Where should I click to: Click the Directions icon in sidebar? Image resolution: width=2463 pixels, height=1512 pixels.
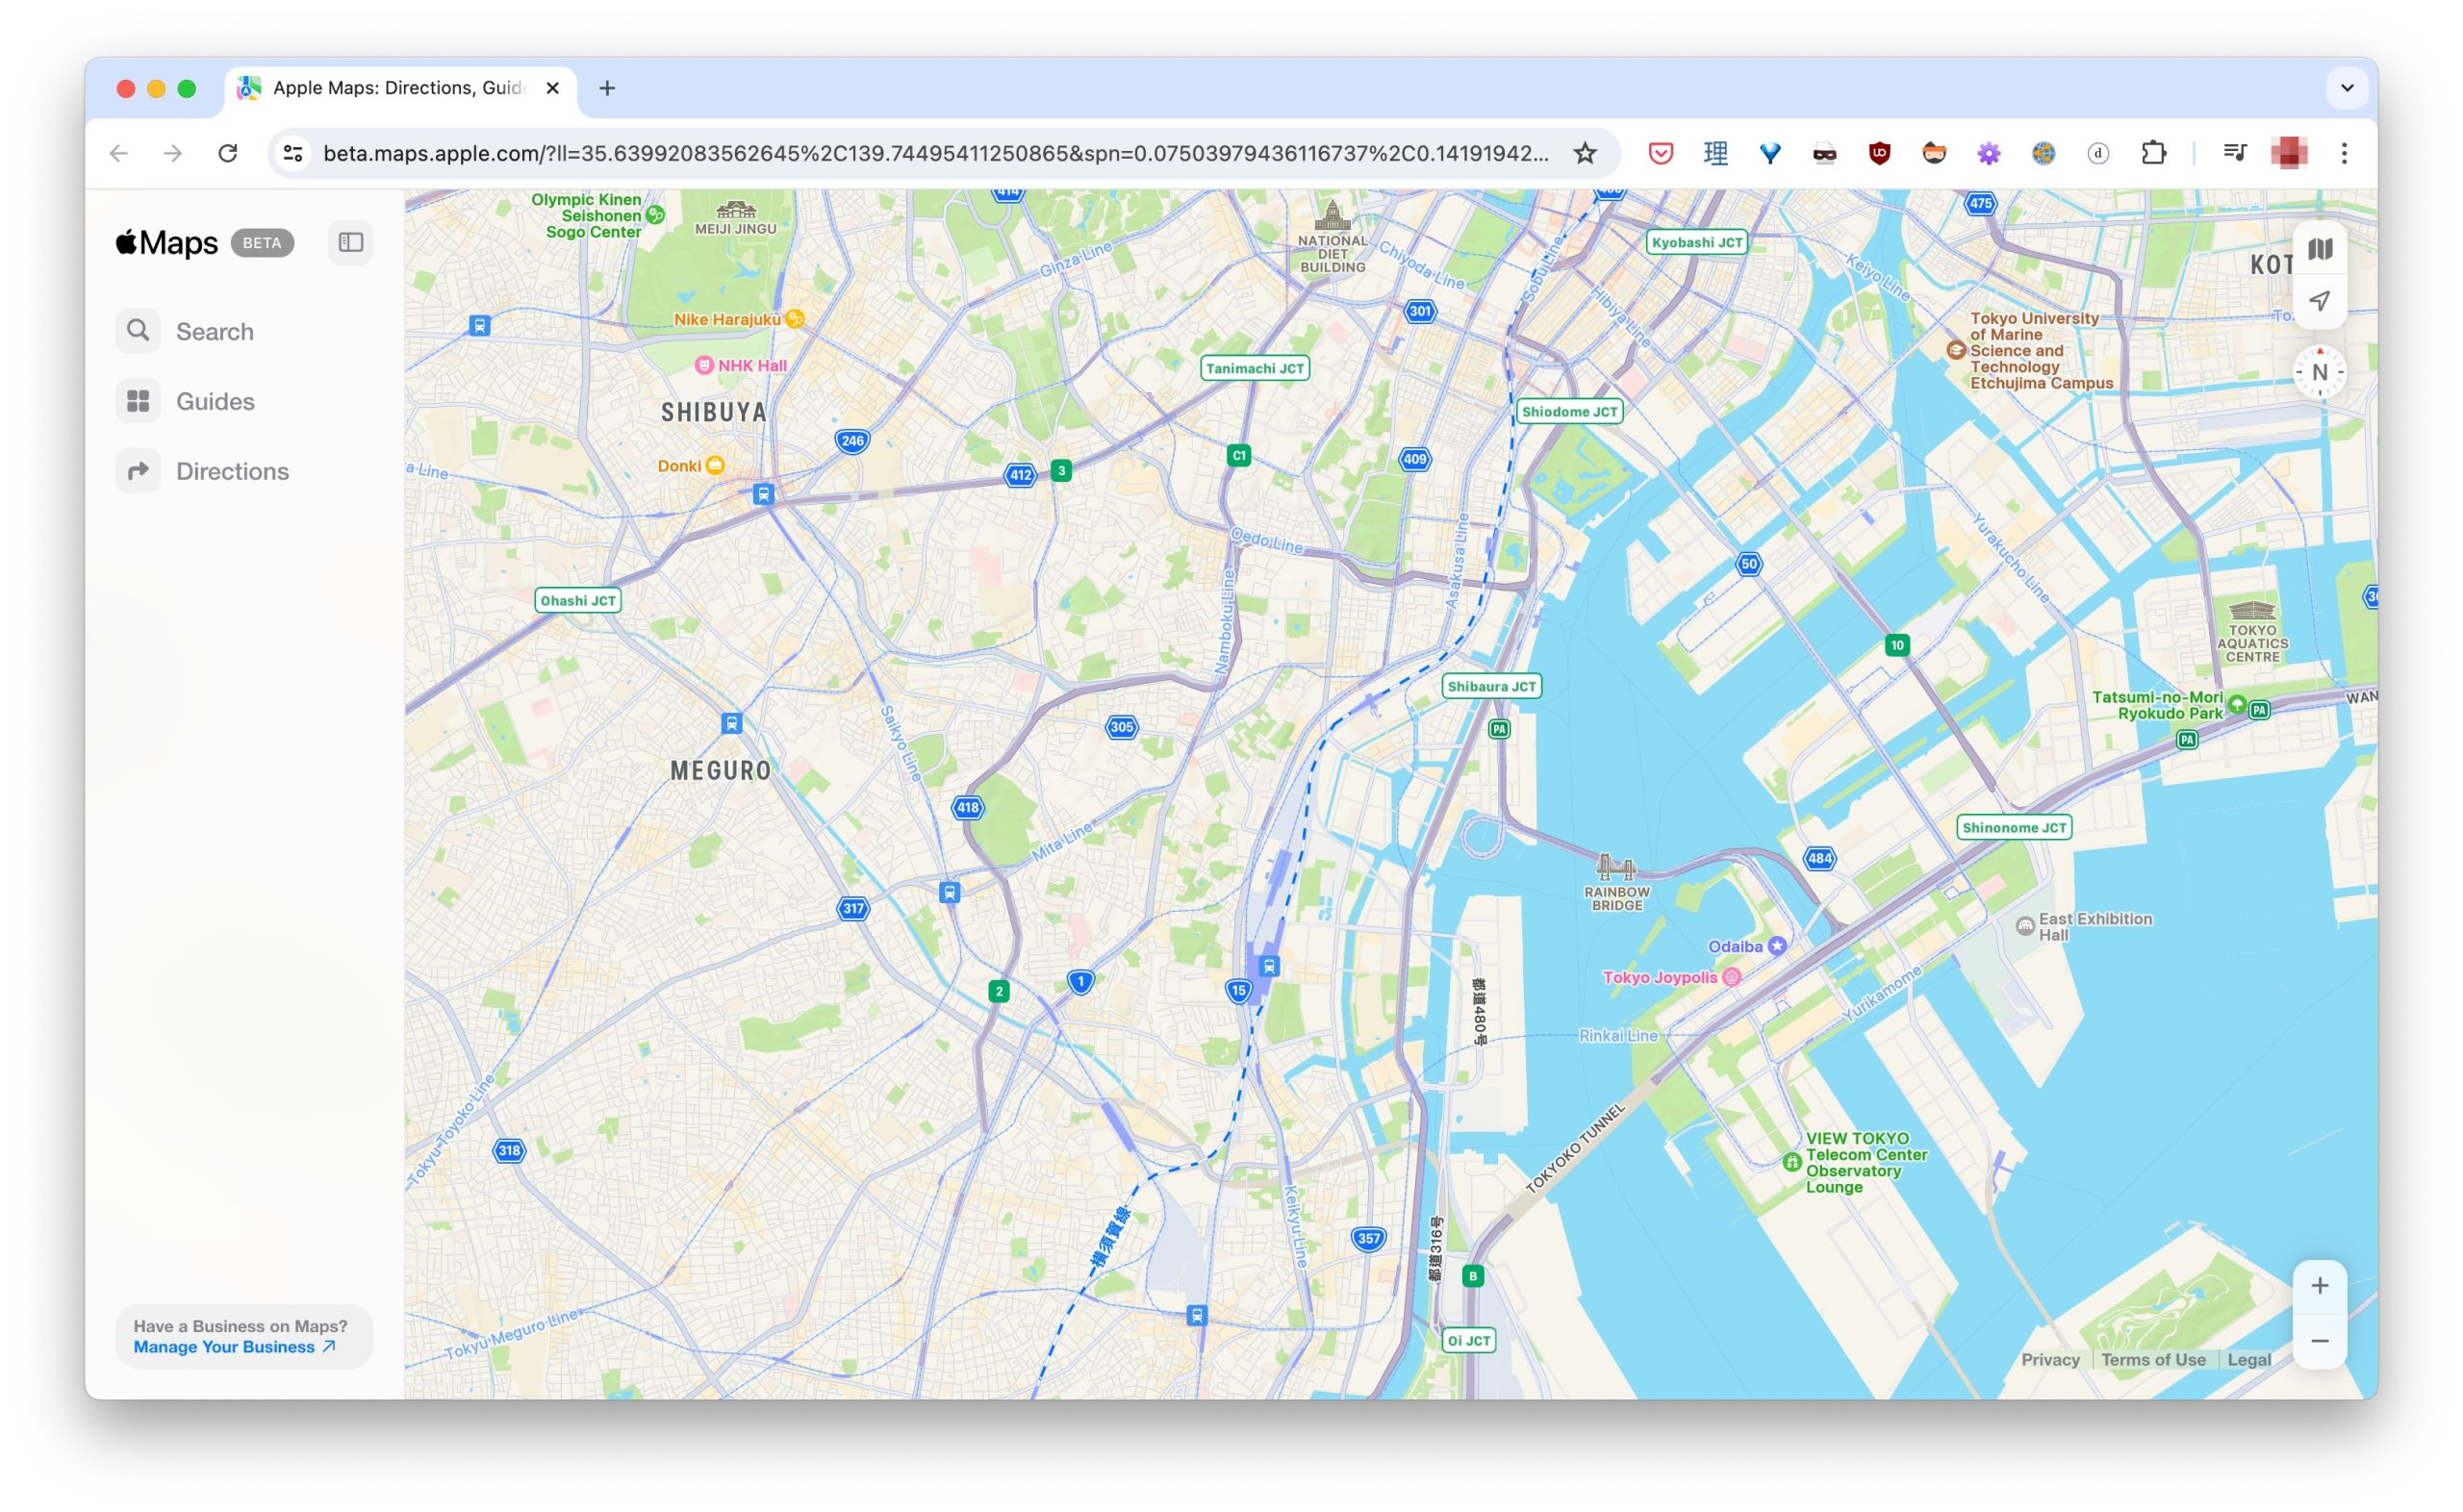tap(138, 469)
